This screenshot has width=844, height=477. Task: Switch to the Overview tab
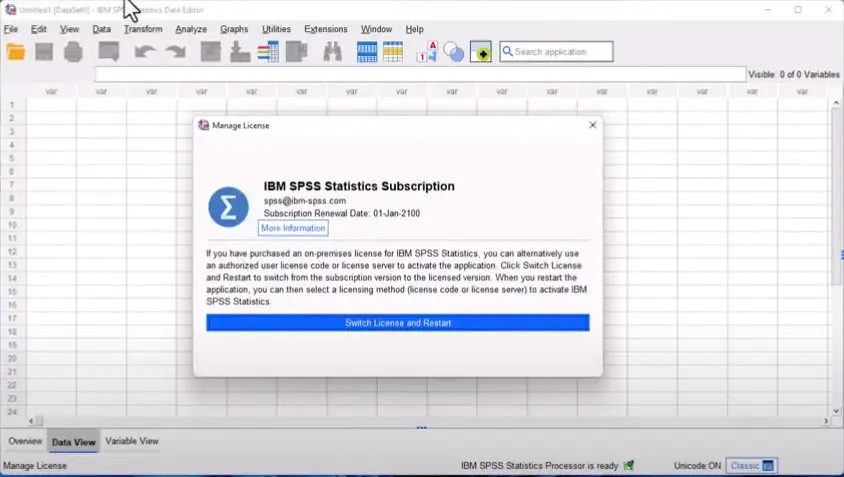[x=25, y=441]
